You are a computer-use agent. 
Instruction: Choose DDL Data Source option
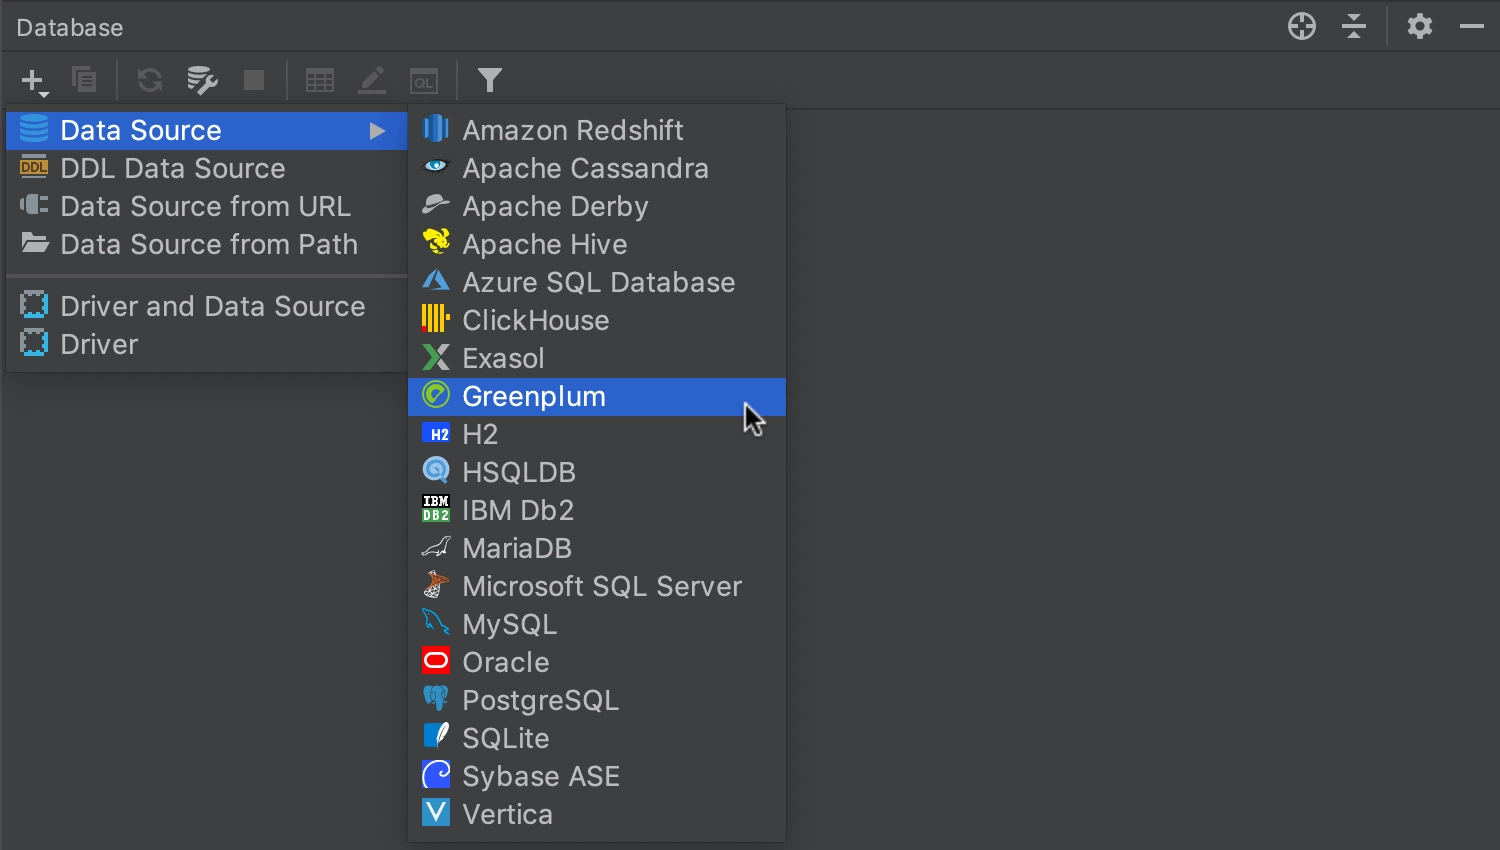click(207, 169)
